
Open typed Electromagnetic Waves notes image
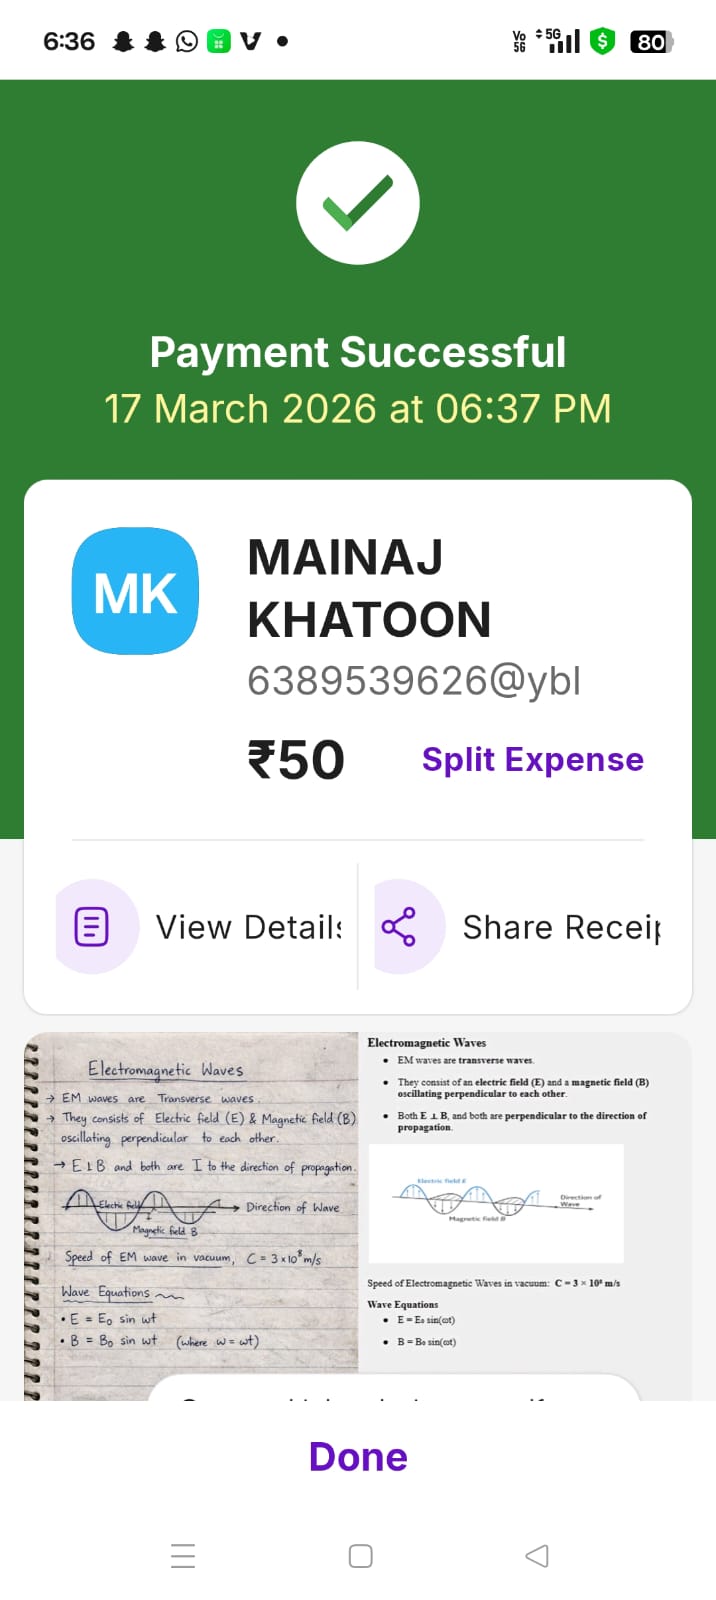[x=524, y=1216]
